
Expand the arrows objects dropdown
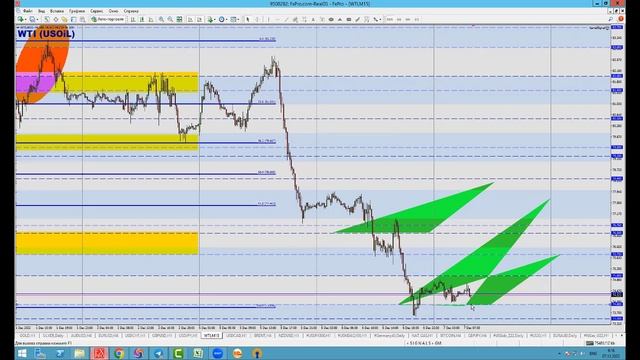coord(380,19)
